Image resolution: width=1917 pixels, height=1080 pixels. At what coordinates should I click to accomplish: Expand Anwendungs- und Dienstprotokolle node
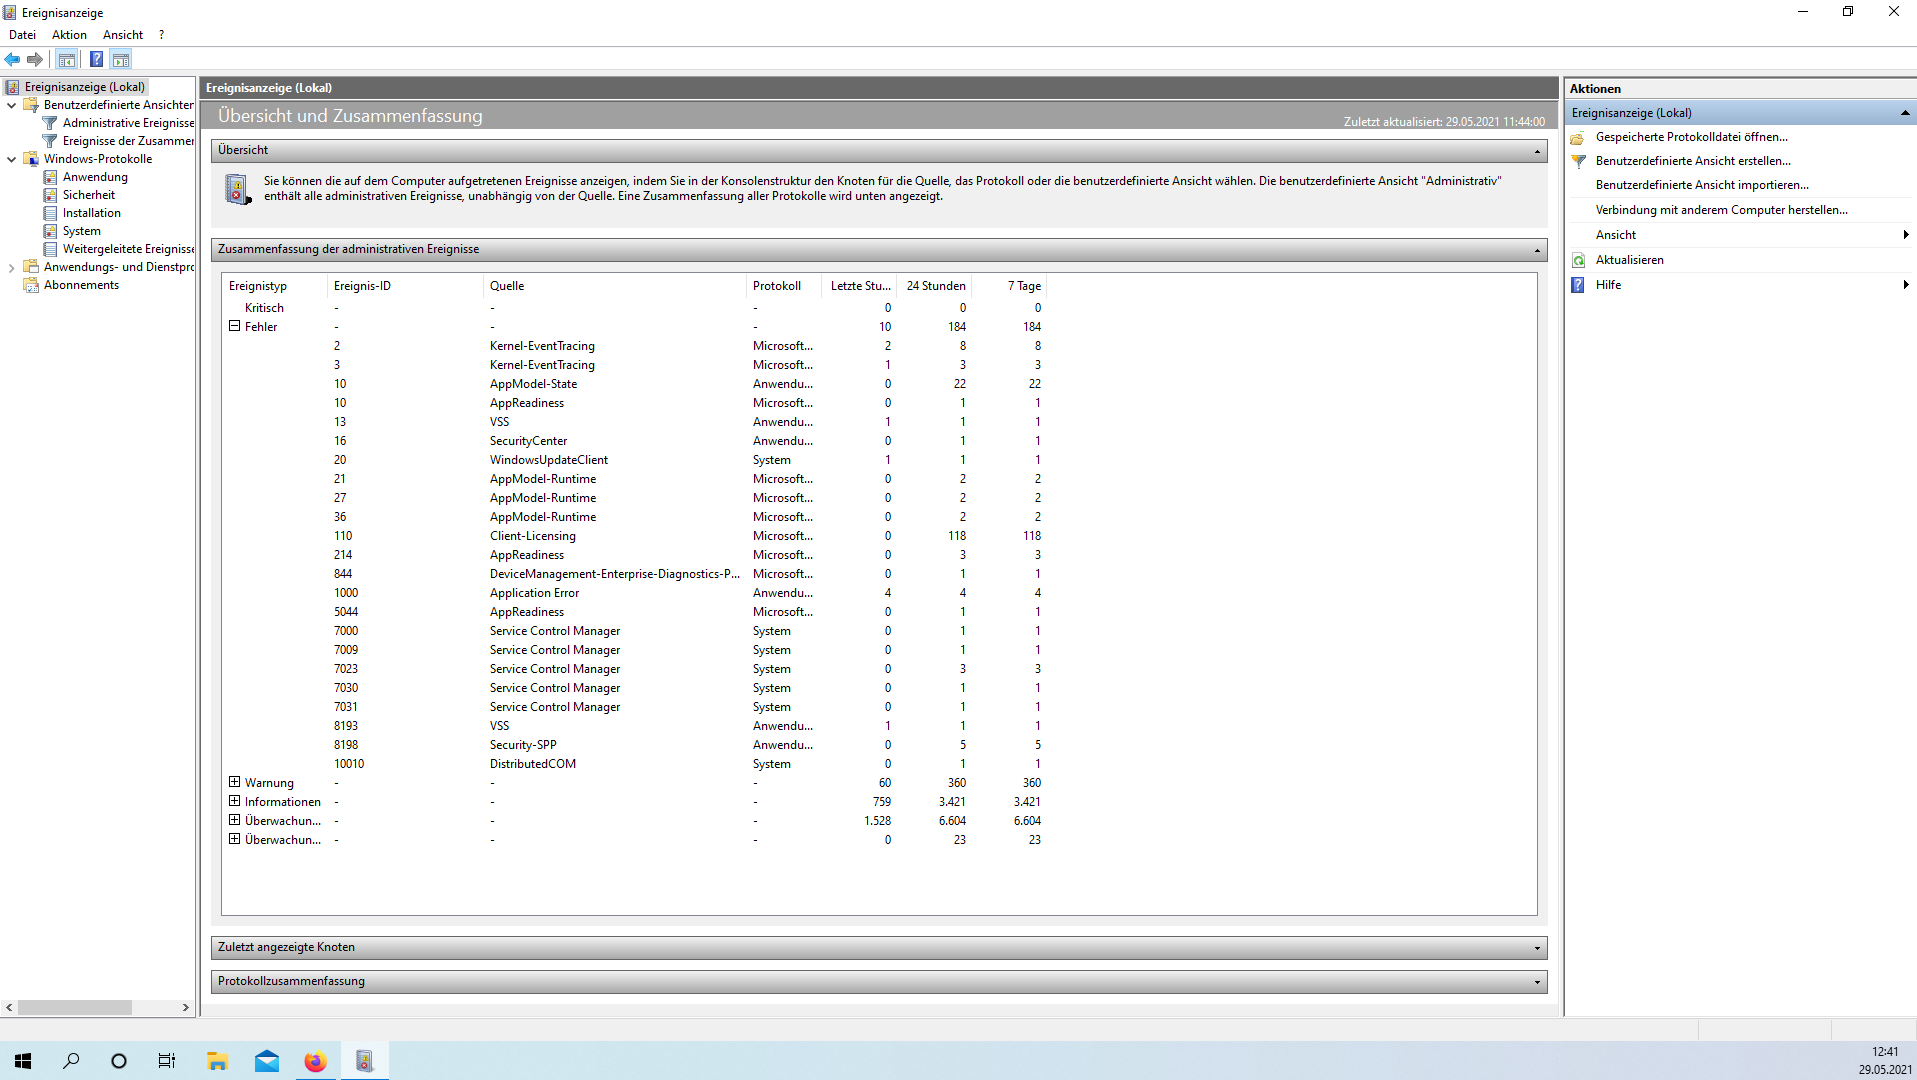click(11, 267)
